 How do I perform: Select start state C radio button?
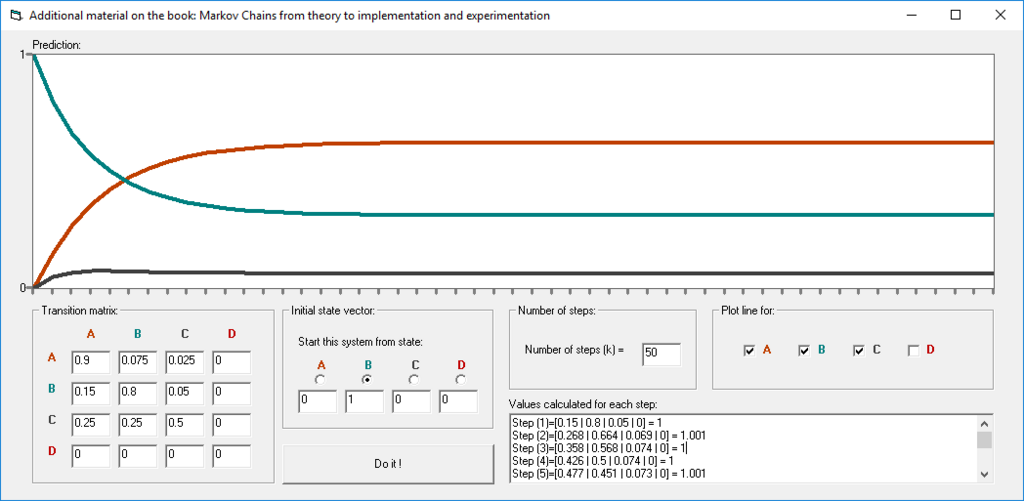tap(414, 379)
